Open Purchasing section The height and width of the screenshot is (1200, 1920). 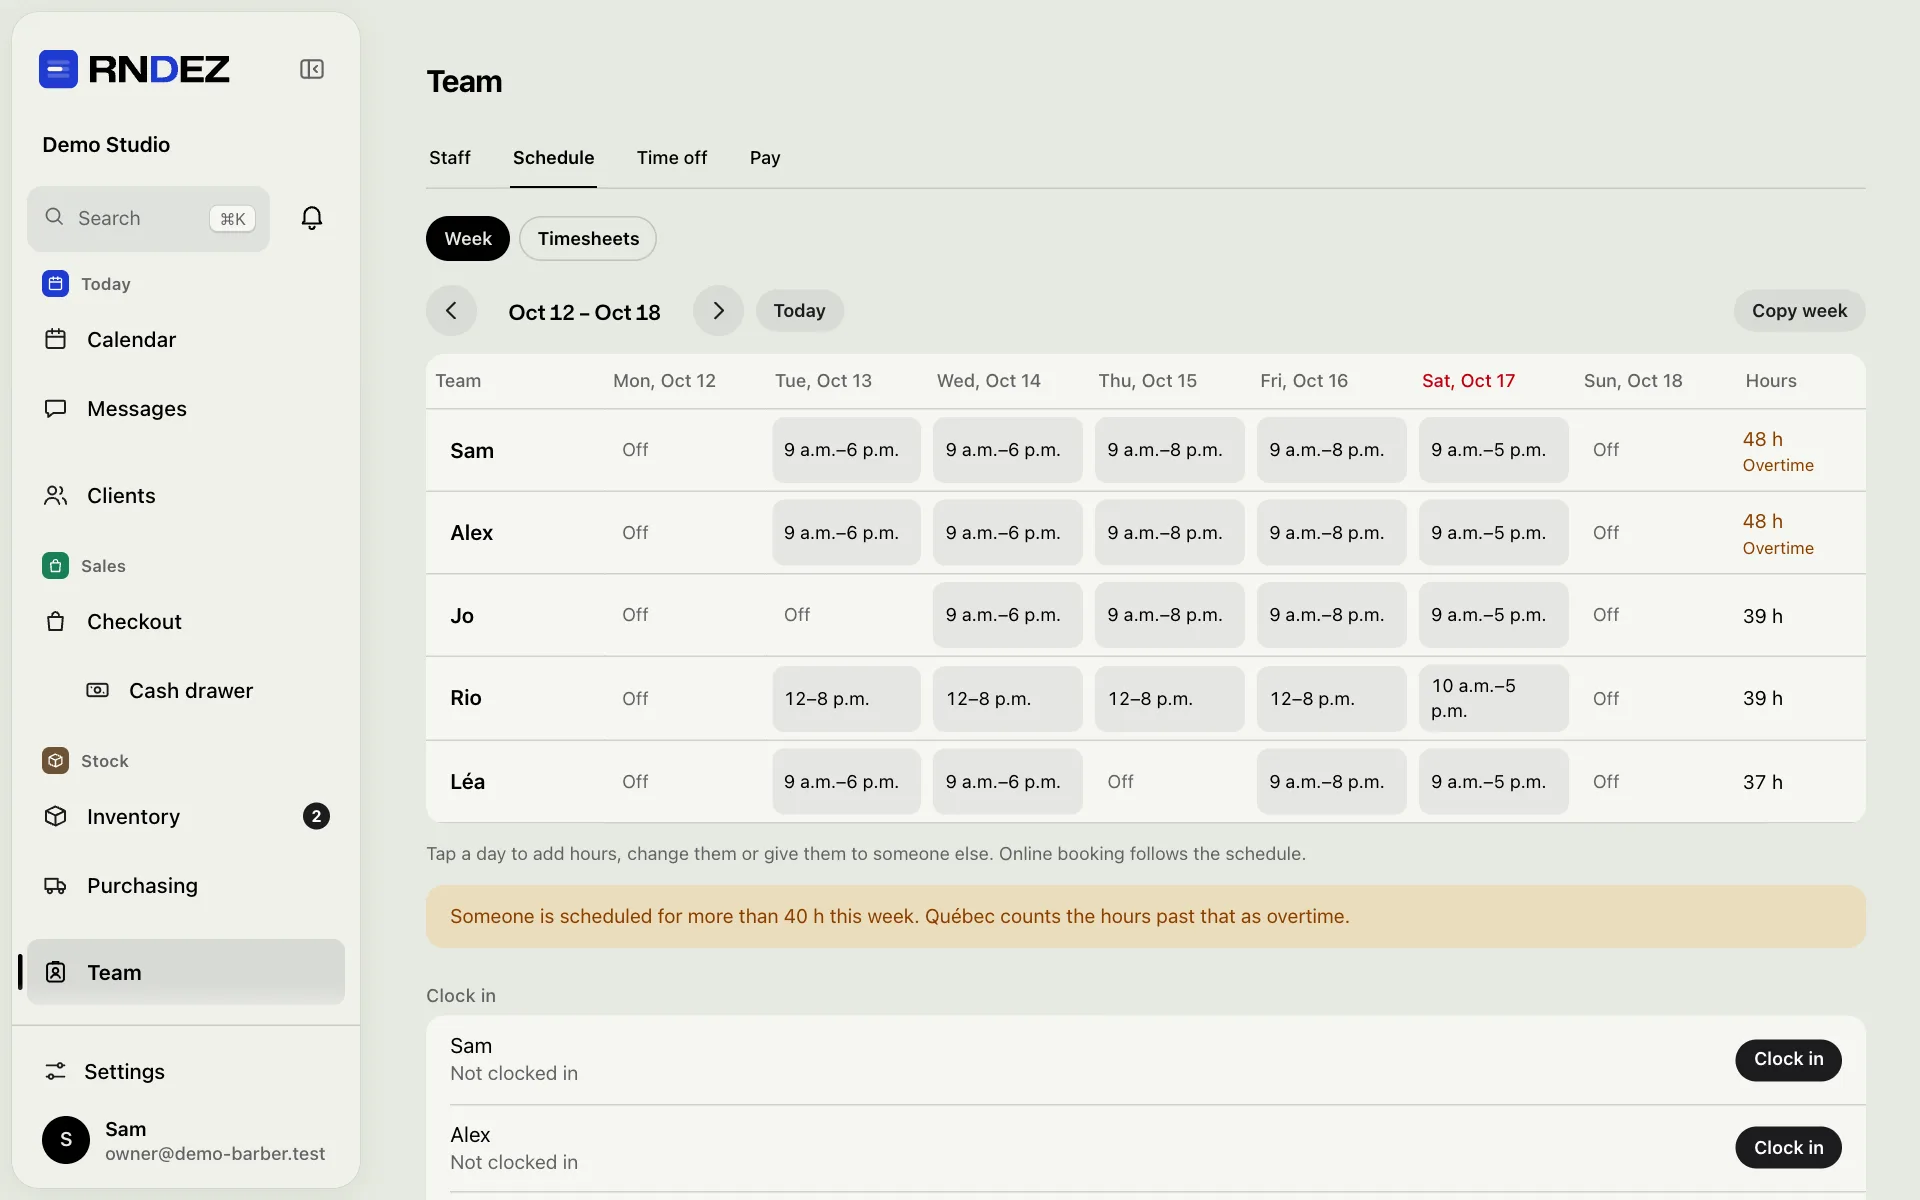(186, 886)
